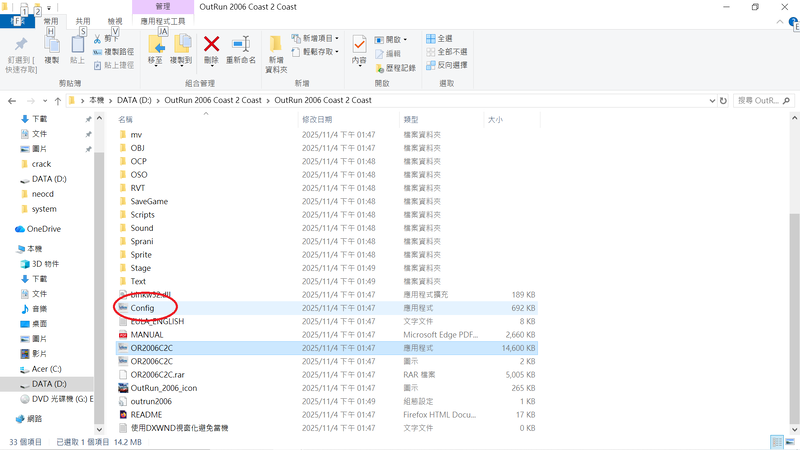Select the MANUAL PDF file
Screen dimensions: 800x450
pos(327,335)
